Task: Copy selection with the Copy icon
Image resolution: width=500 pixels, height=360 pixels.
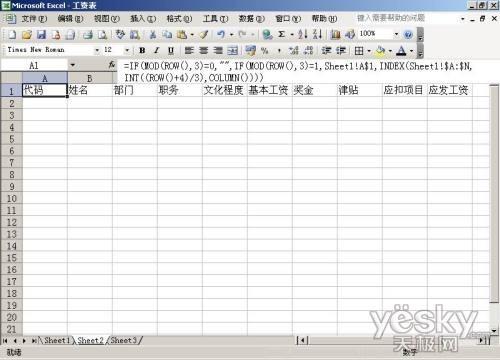Action: tap(167, 34)
